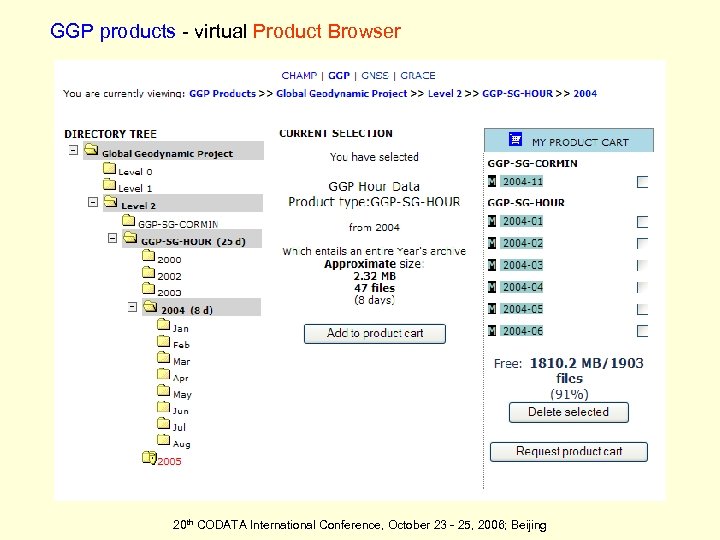
Task: Go to Level 2 breadcrumb link
Action: (445, 94)
